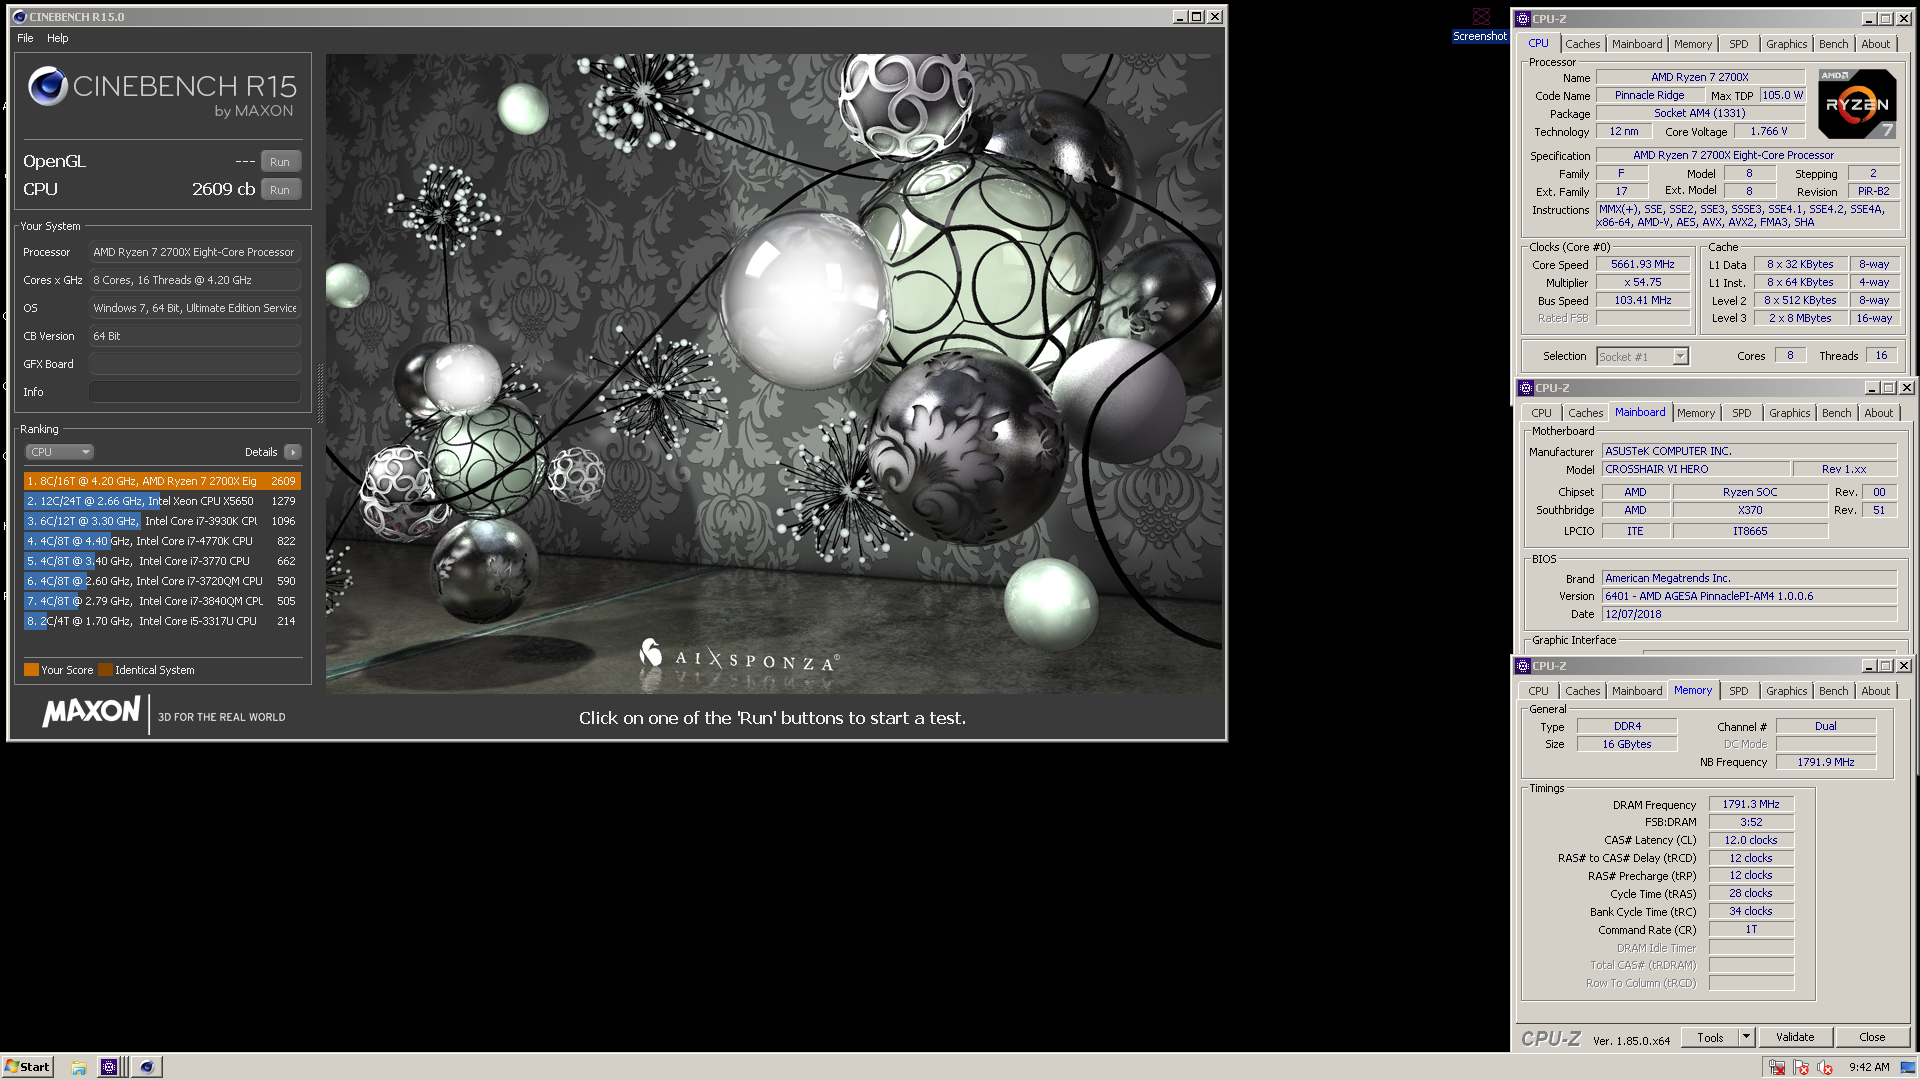Viewport: 1920px width, 1080px height.
Task: Switch to Cinebench via its taskbar icon
Action: [147, 1067]
